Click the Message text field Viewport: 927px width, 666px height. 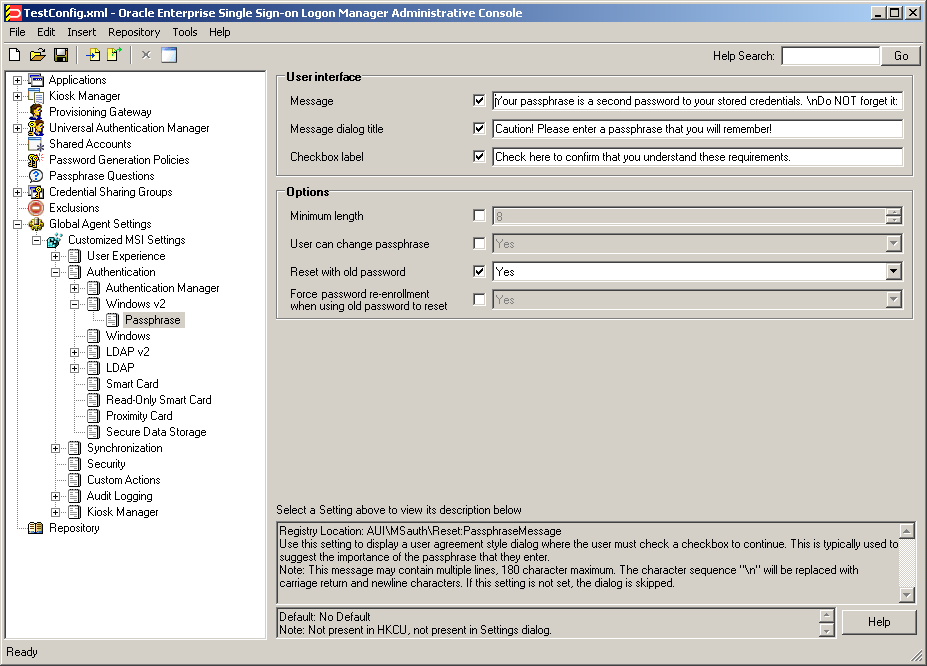698,101
